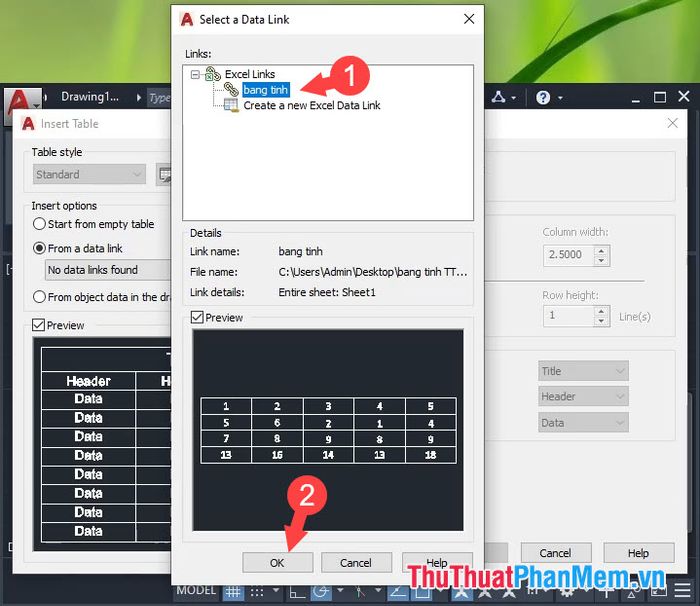Screen dimensions: 700x606
Task: Select the 'bang tinh' Excel link
Action: point(266,90)
